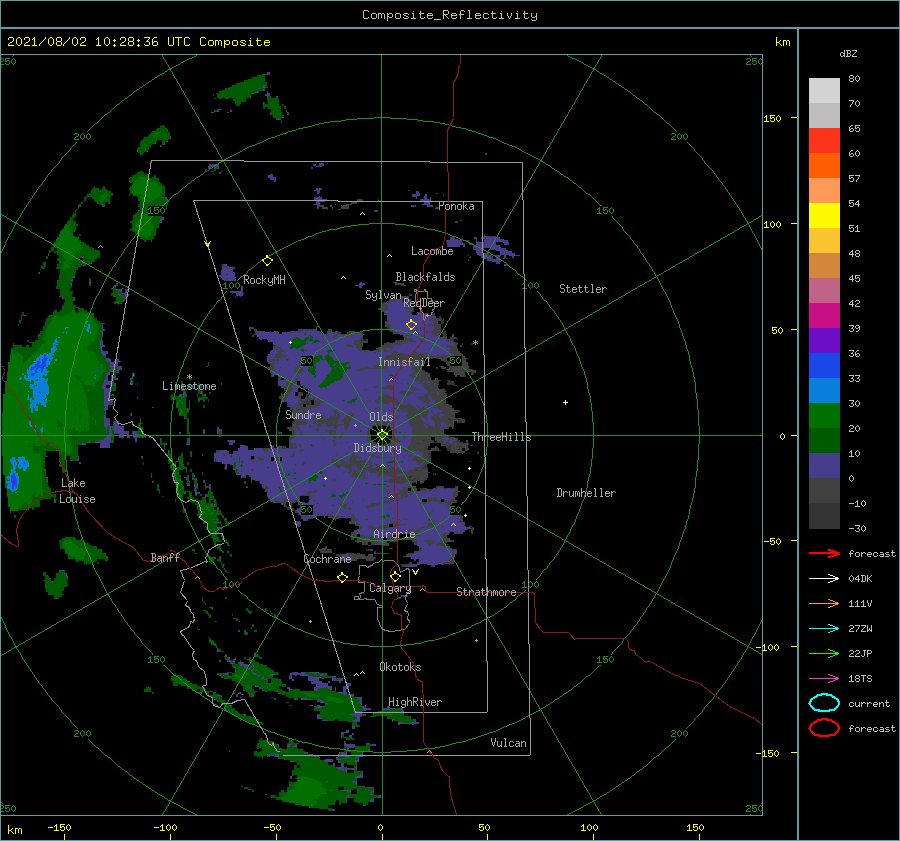Click the red forecast arrow in legend
Image resolution: width=900 pixels, height=841 pixels.
(824, 553)
